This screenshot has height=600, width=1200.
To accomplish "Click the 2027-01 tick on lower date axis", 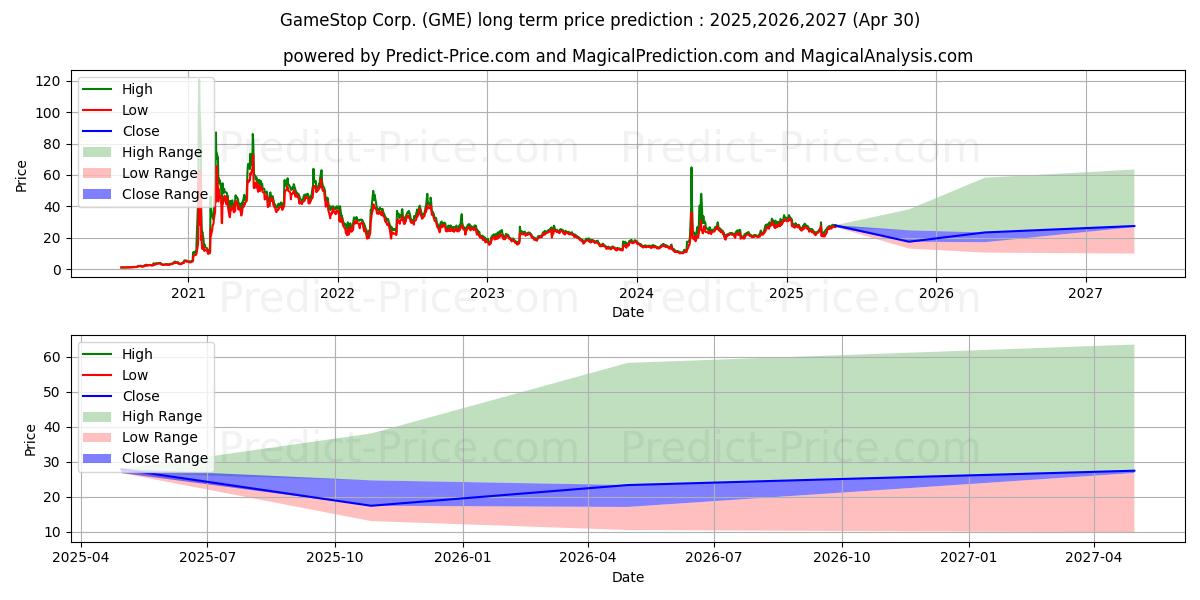I will 969,558.
